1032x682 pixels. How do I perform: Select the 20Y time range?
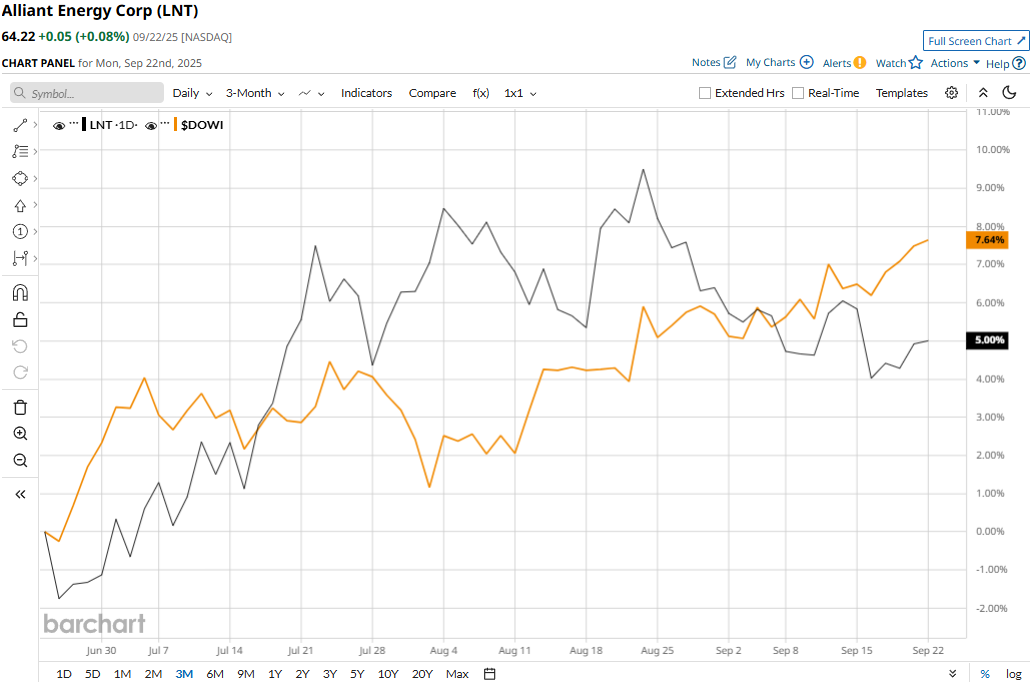(x=422, y=673)
